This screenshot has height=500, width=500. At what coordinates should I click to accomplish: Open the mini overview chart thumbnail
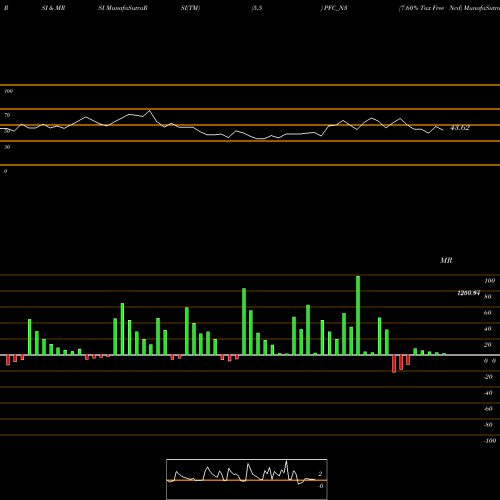pos(247,479)
